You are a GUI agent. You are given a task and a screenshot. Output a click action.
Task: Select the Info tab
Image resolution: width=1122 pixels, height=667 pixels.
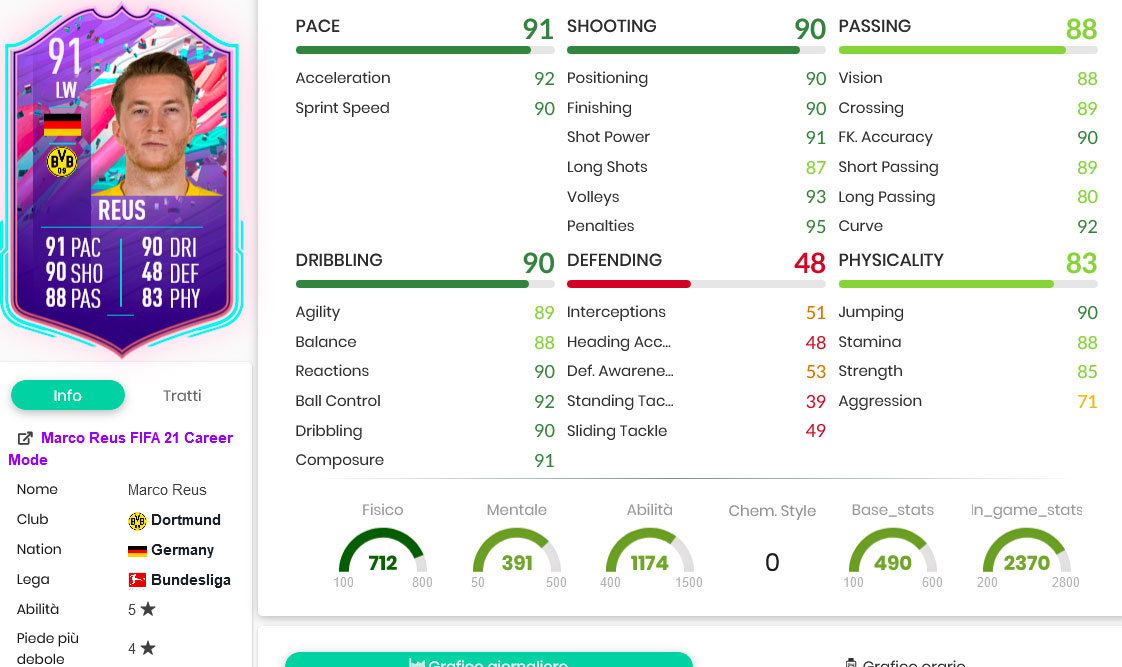[68, 395]
